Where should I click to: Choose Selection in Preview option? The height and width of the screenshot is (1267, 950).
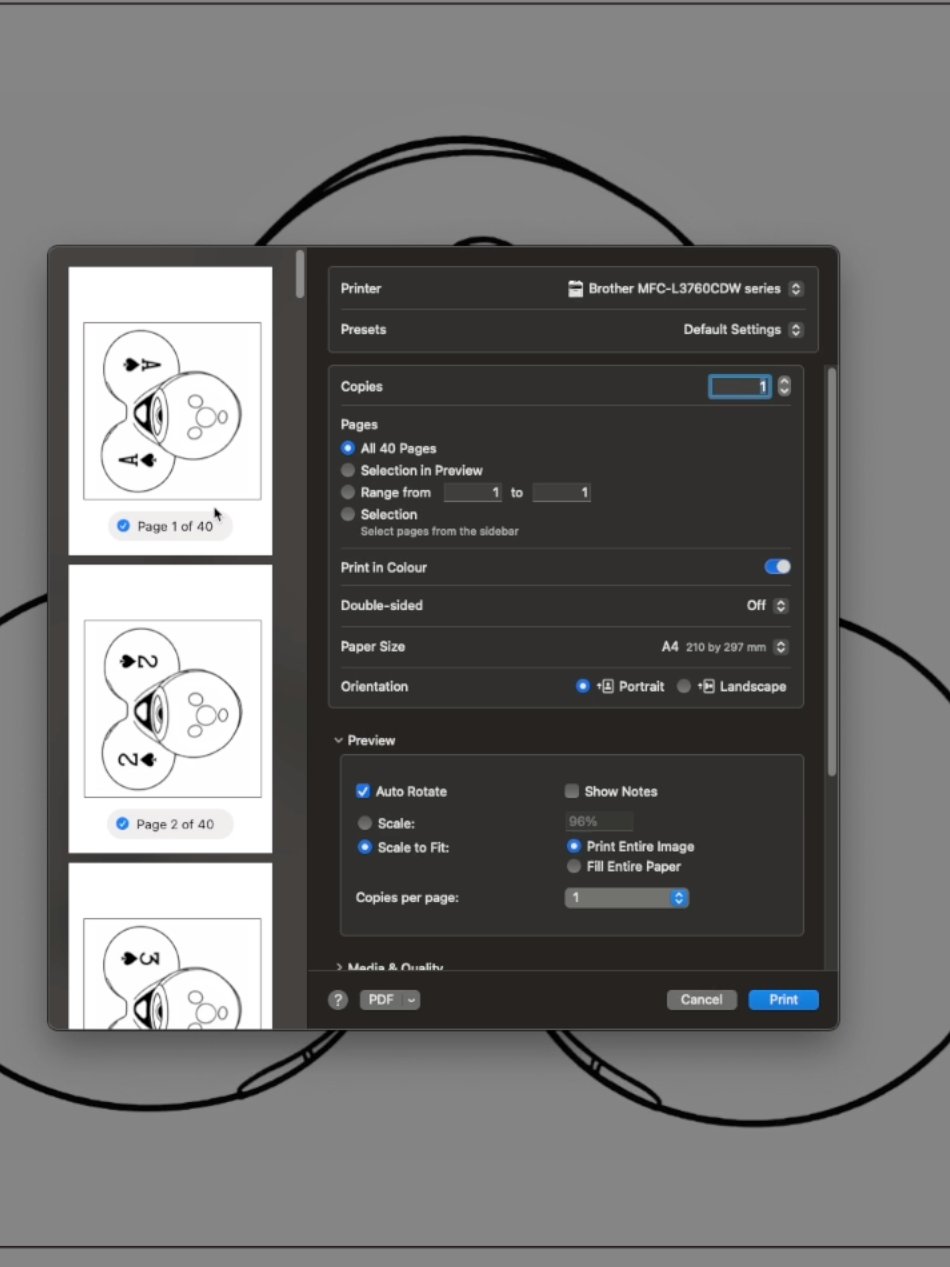[x=348, y=470]
